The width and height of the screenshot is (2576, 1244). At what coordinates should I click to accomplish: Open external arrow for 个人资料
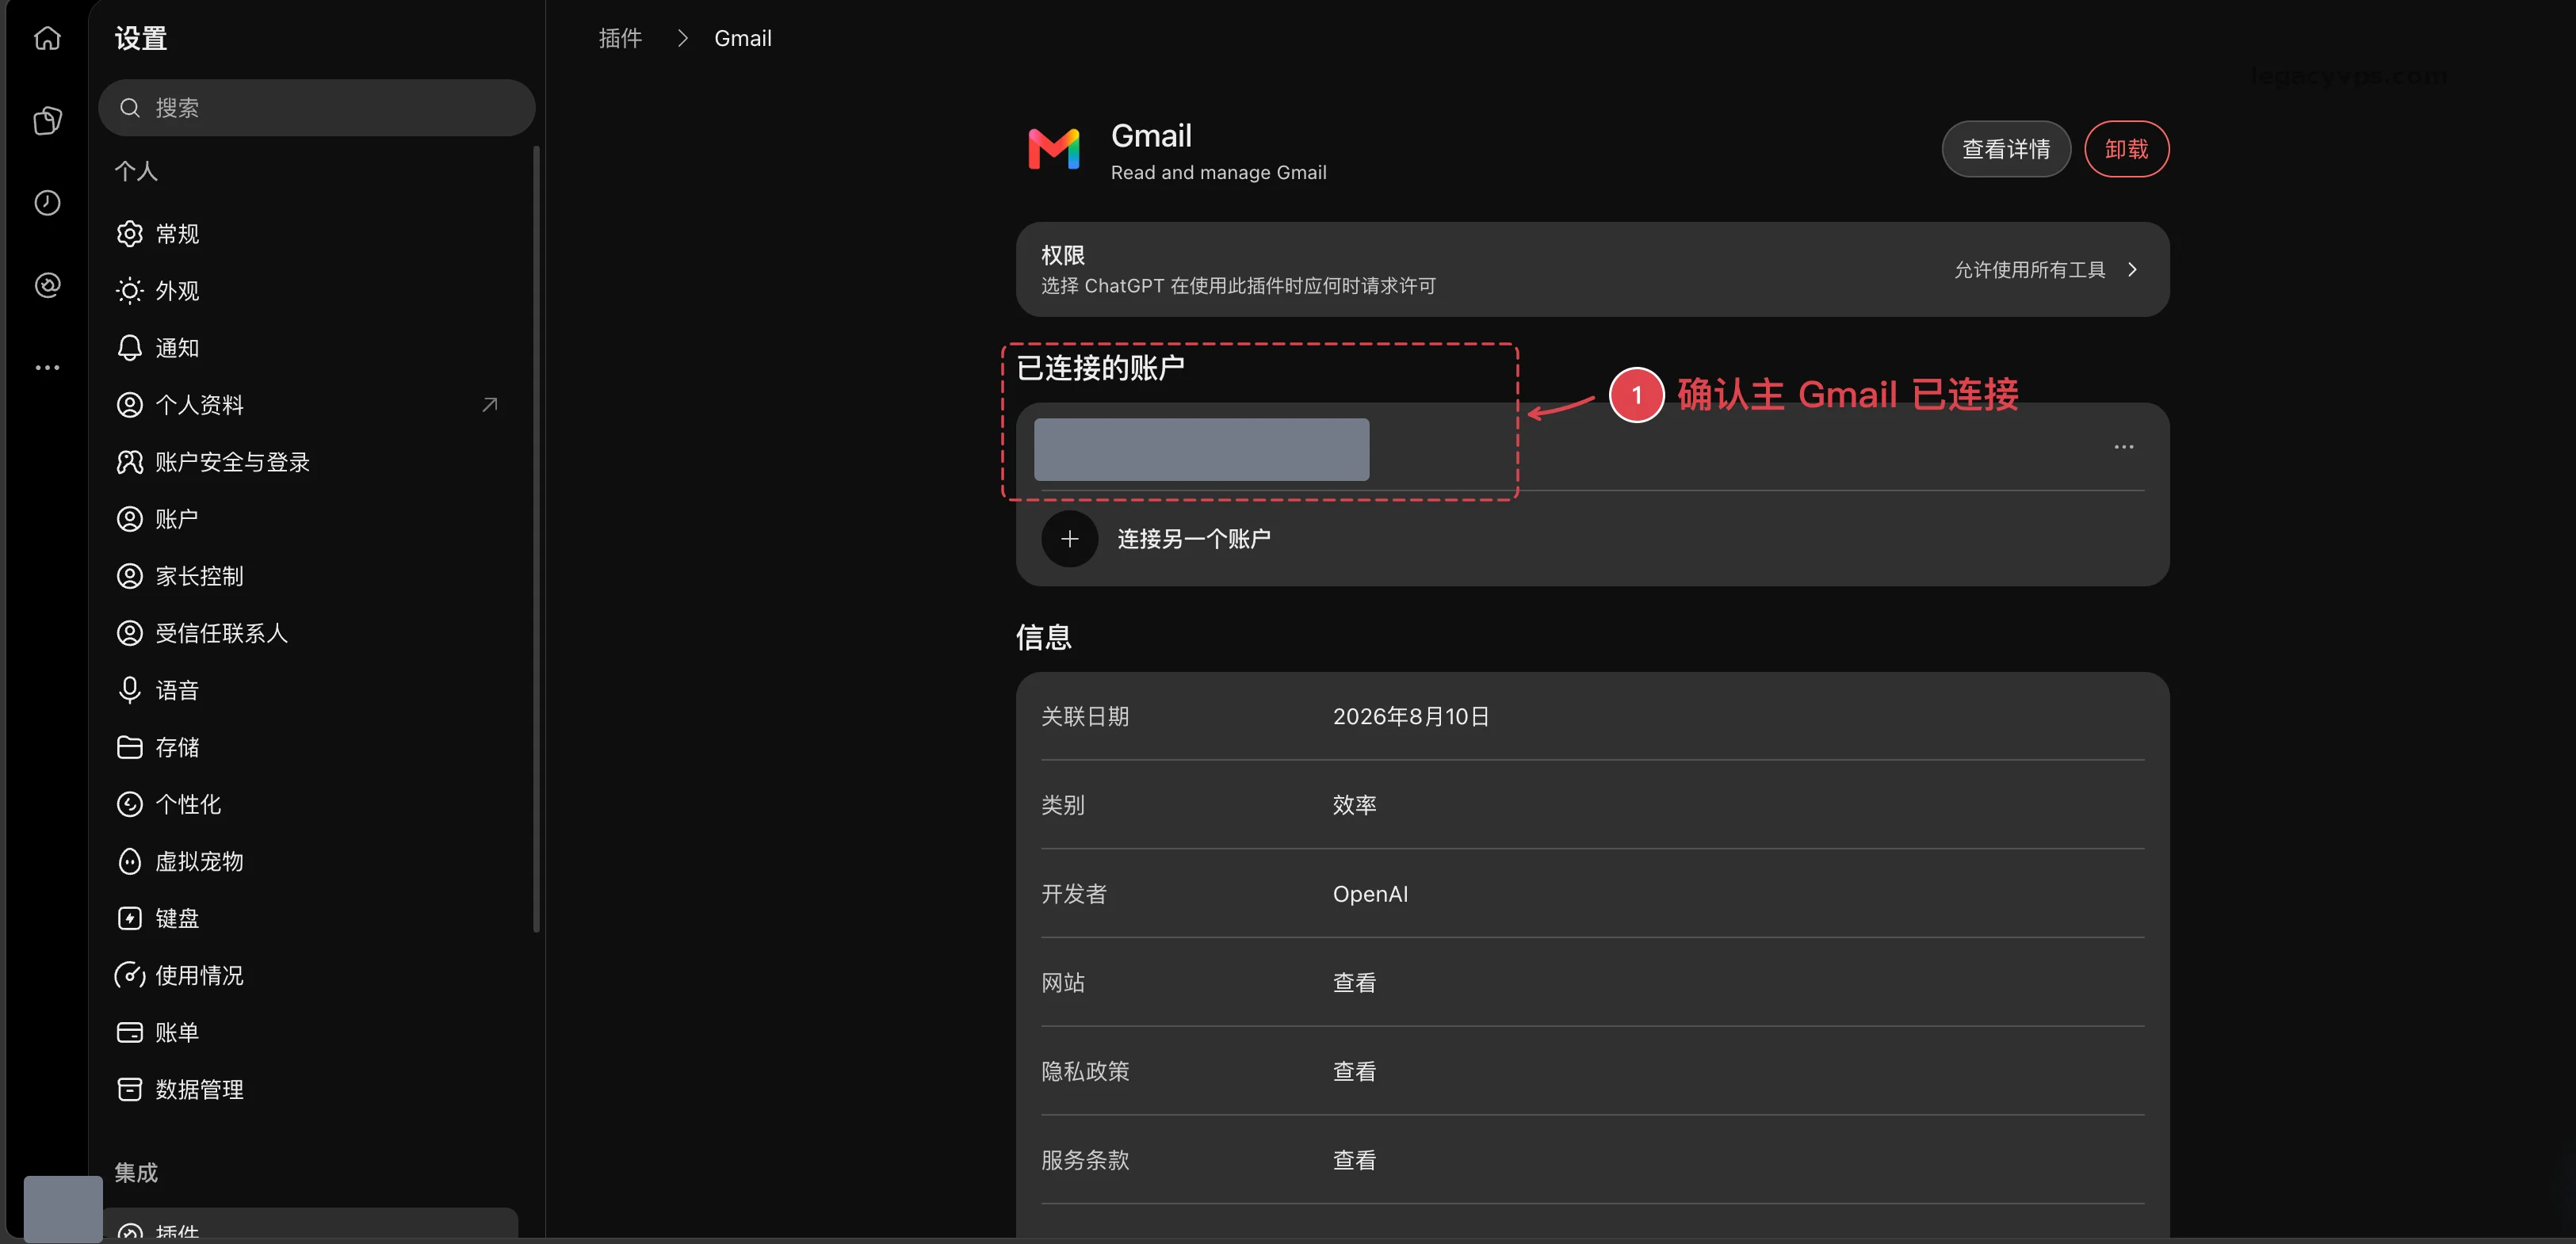click(x=489, y=405)
